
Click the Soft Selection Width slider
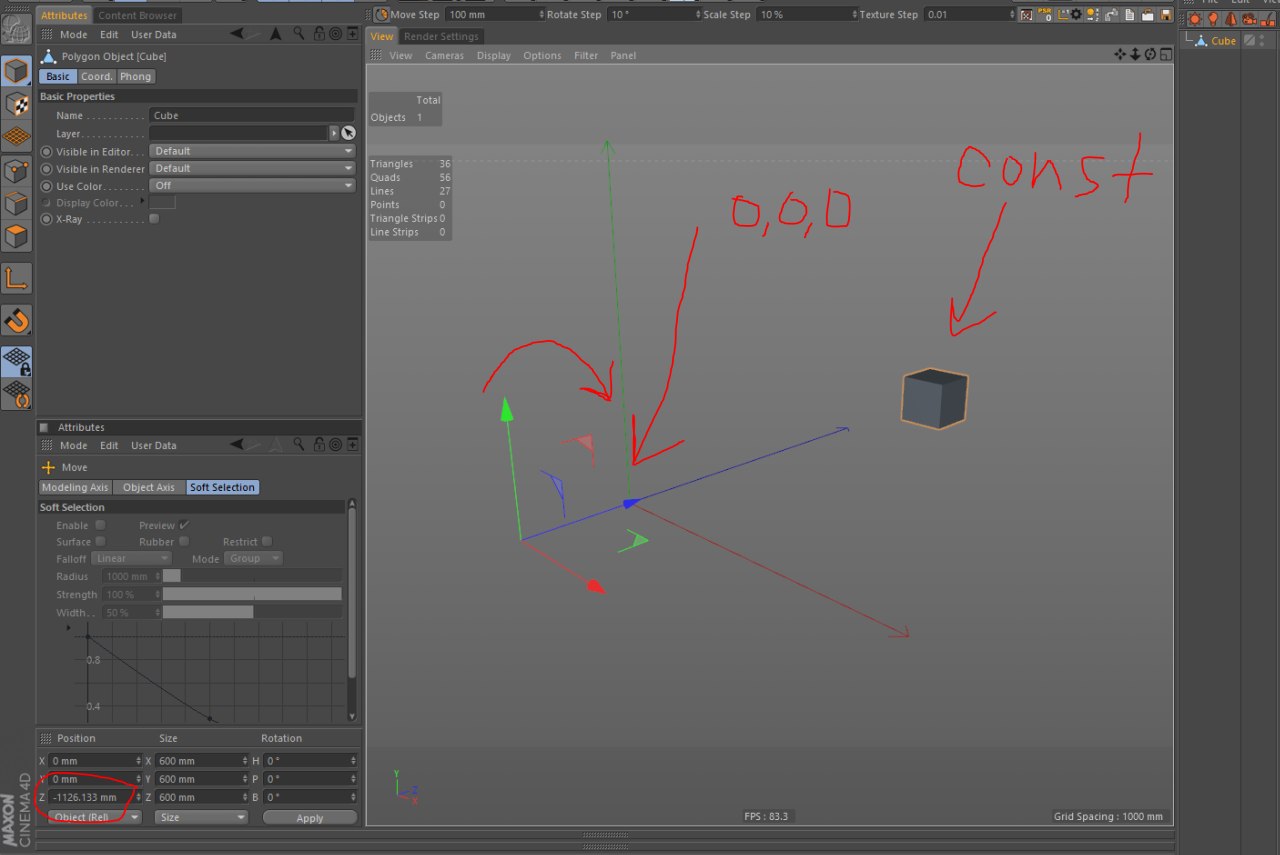point(252,612)
